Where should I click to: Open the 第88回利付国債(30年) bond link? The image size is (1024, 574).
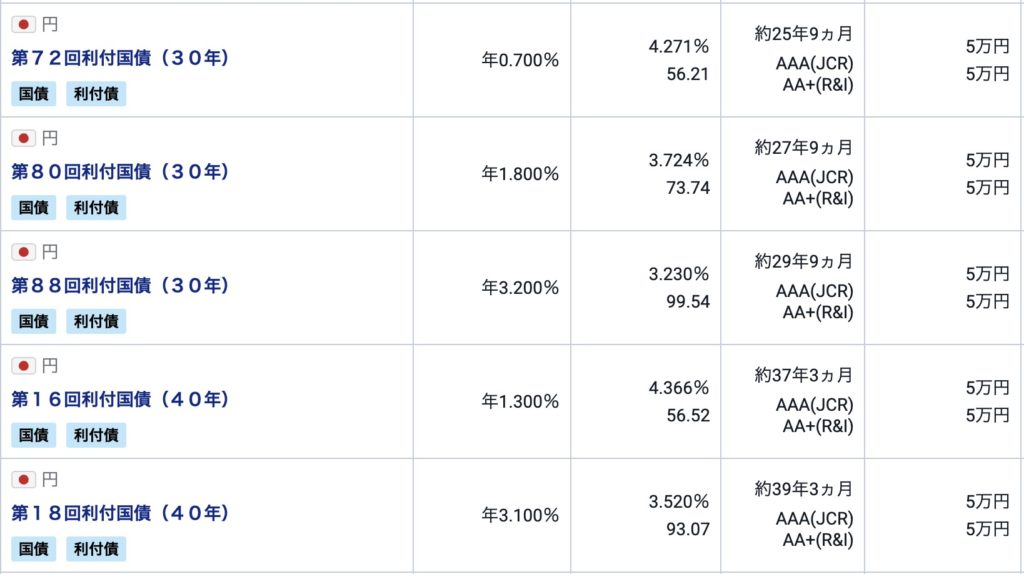121,287
